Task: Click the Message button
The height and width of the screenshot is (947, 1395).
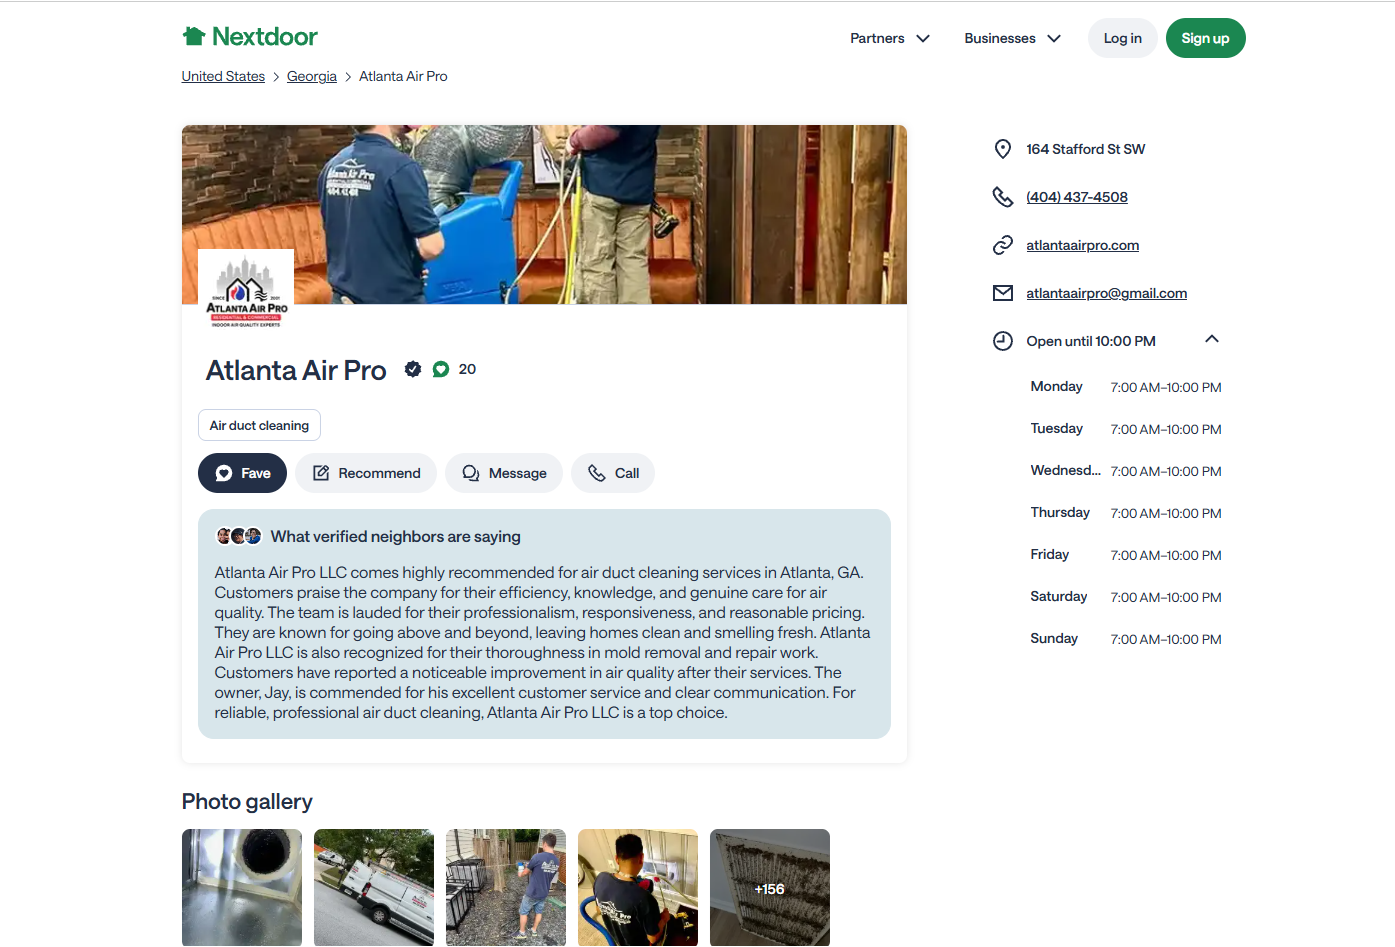Action: tap(504, 473)
